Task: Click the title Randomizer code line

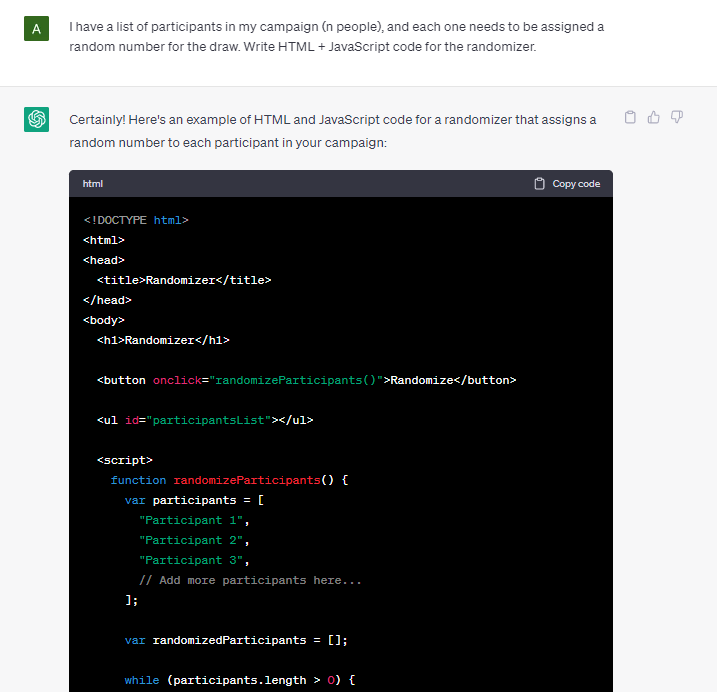Action: tap(184, 280)
